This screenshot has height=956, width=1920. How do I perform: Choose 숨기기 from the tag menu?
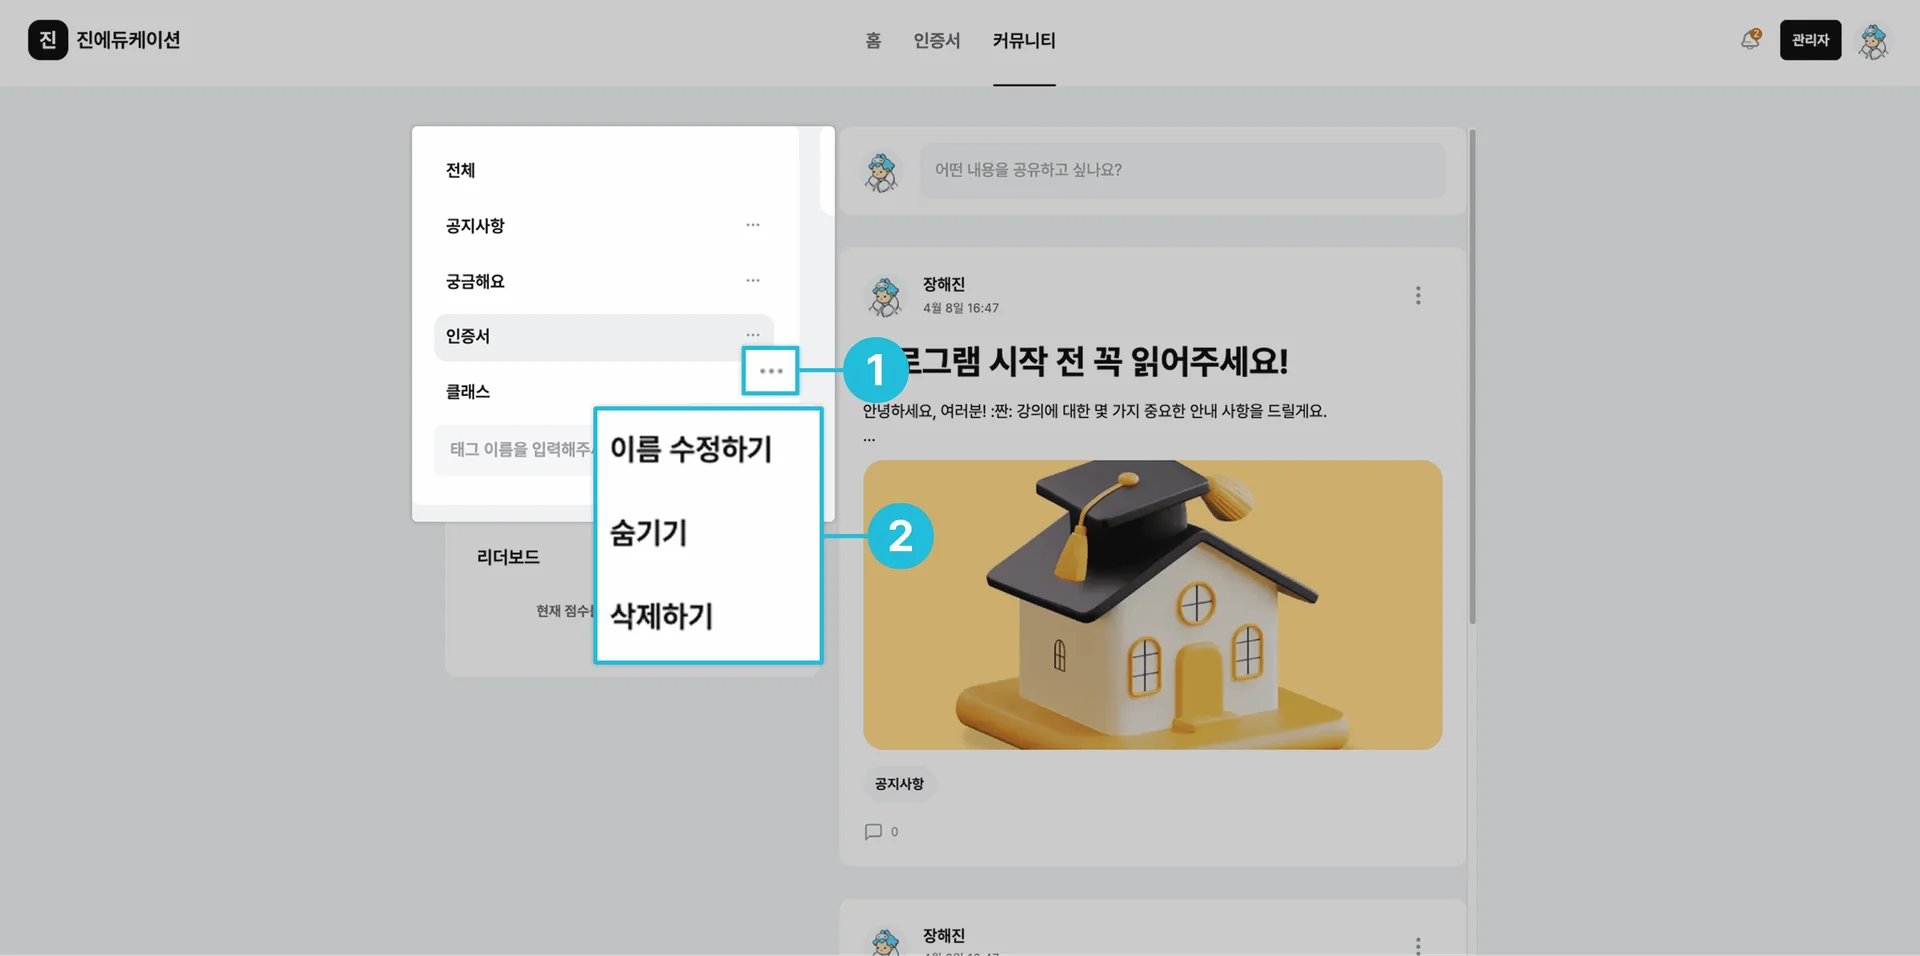(x=648, y=533)
